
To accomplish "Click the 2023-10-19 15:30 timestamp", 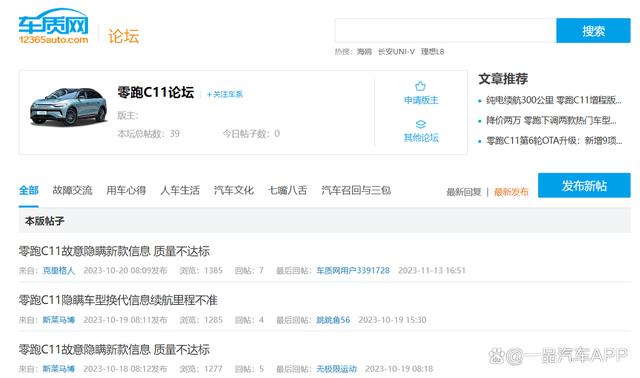I will point(392,320).
